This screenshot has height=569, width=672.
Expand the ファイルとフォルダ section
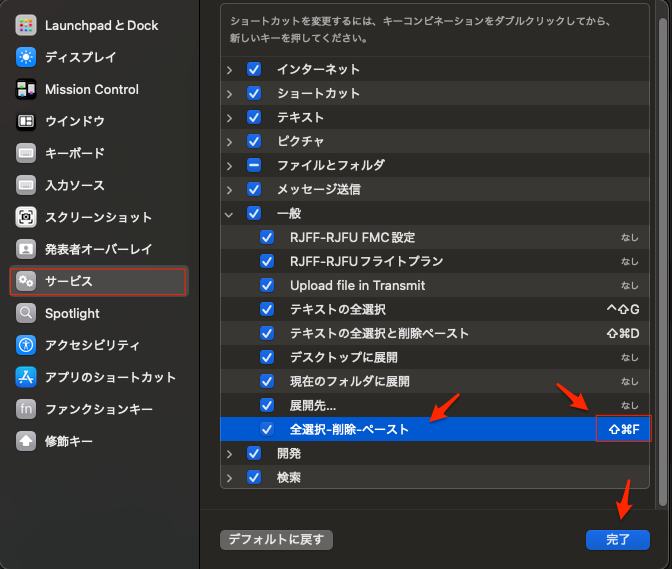(x=229, y=165)
